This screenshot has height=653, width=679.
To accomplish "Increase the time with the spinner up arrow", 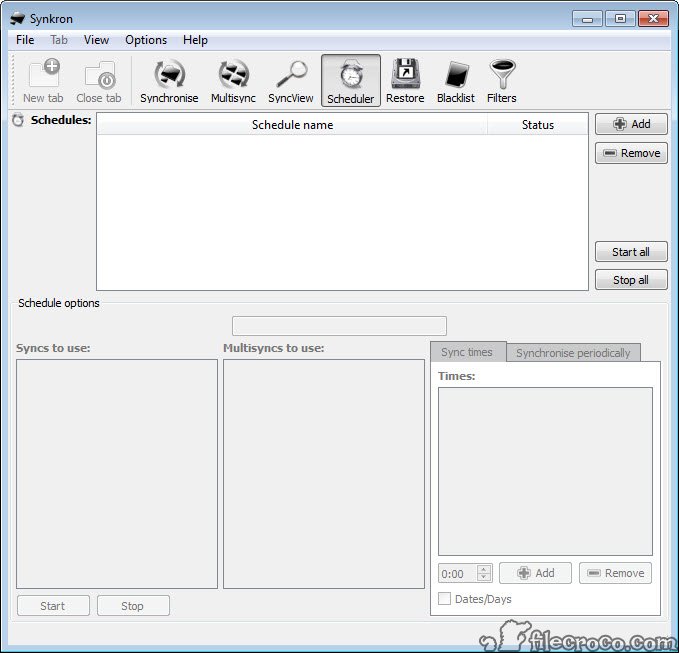I will point(484,569).
